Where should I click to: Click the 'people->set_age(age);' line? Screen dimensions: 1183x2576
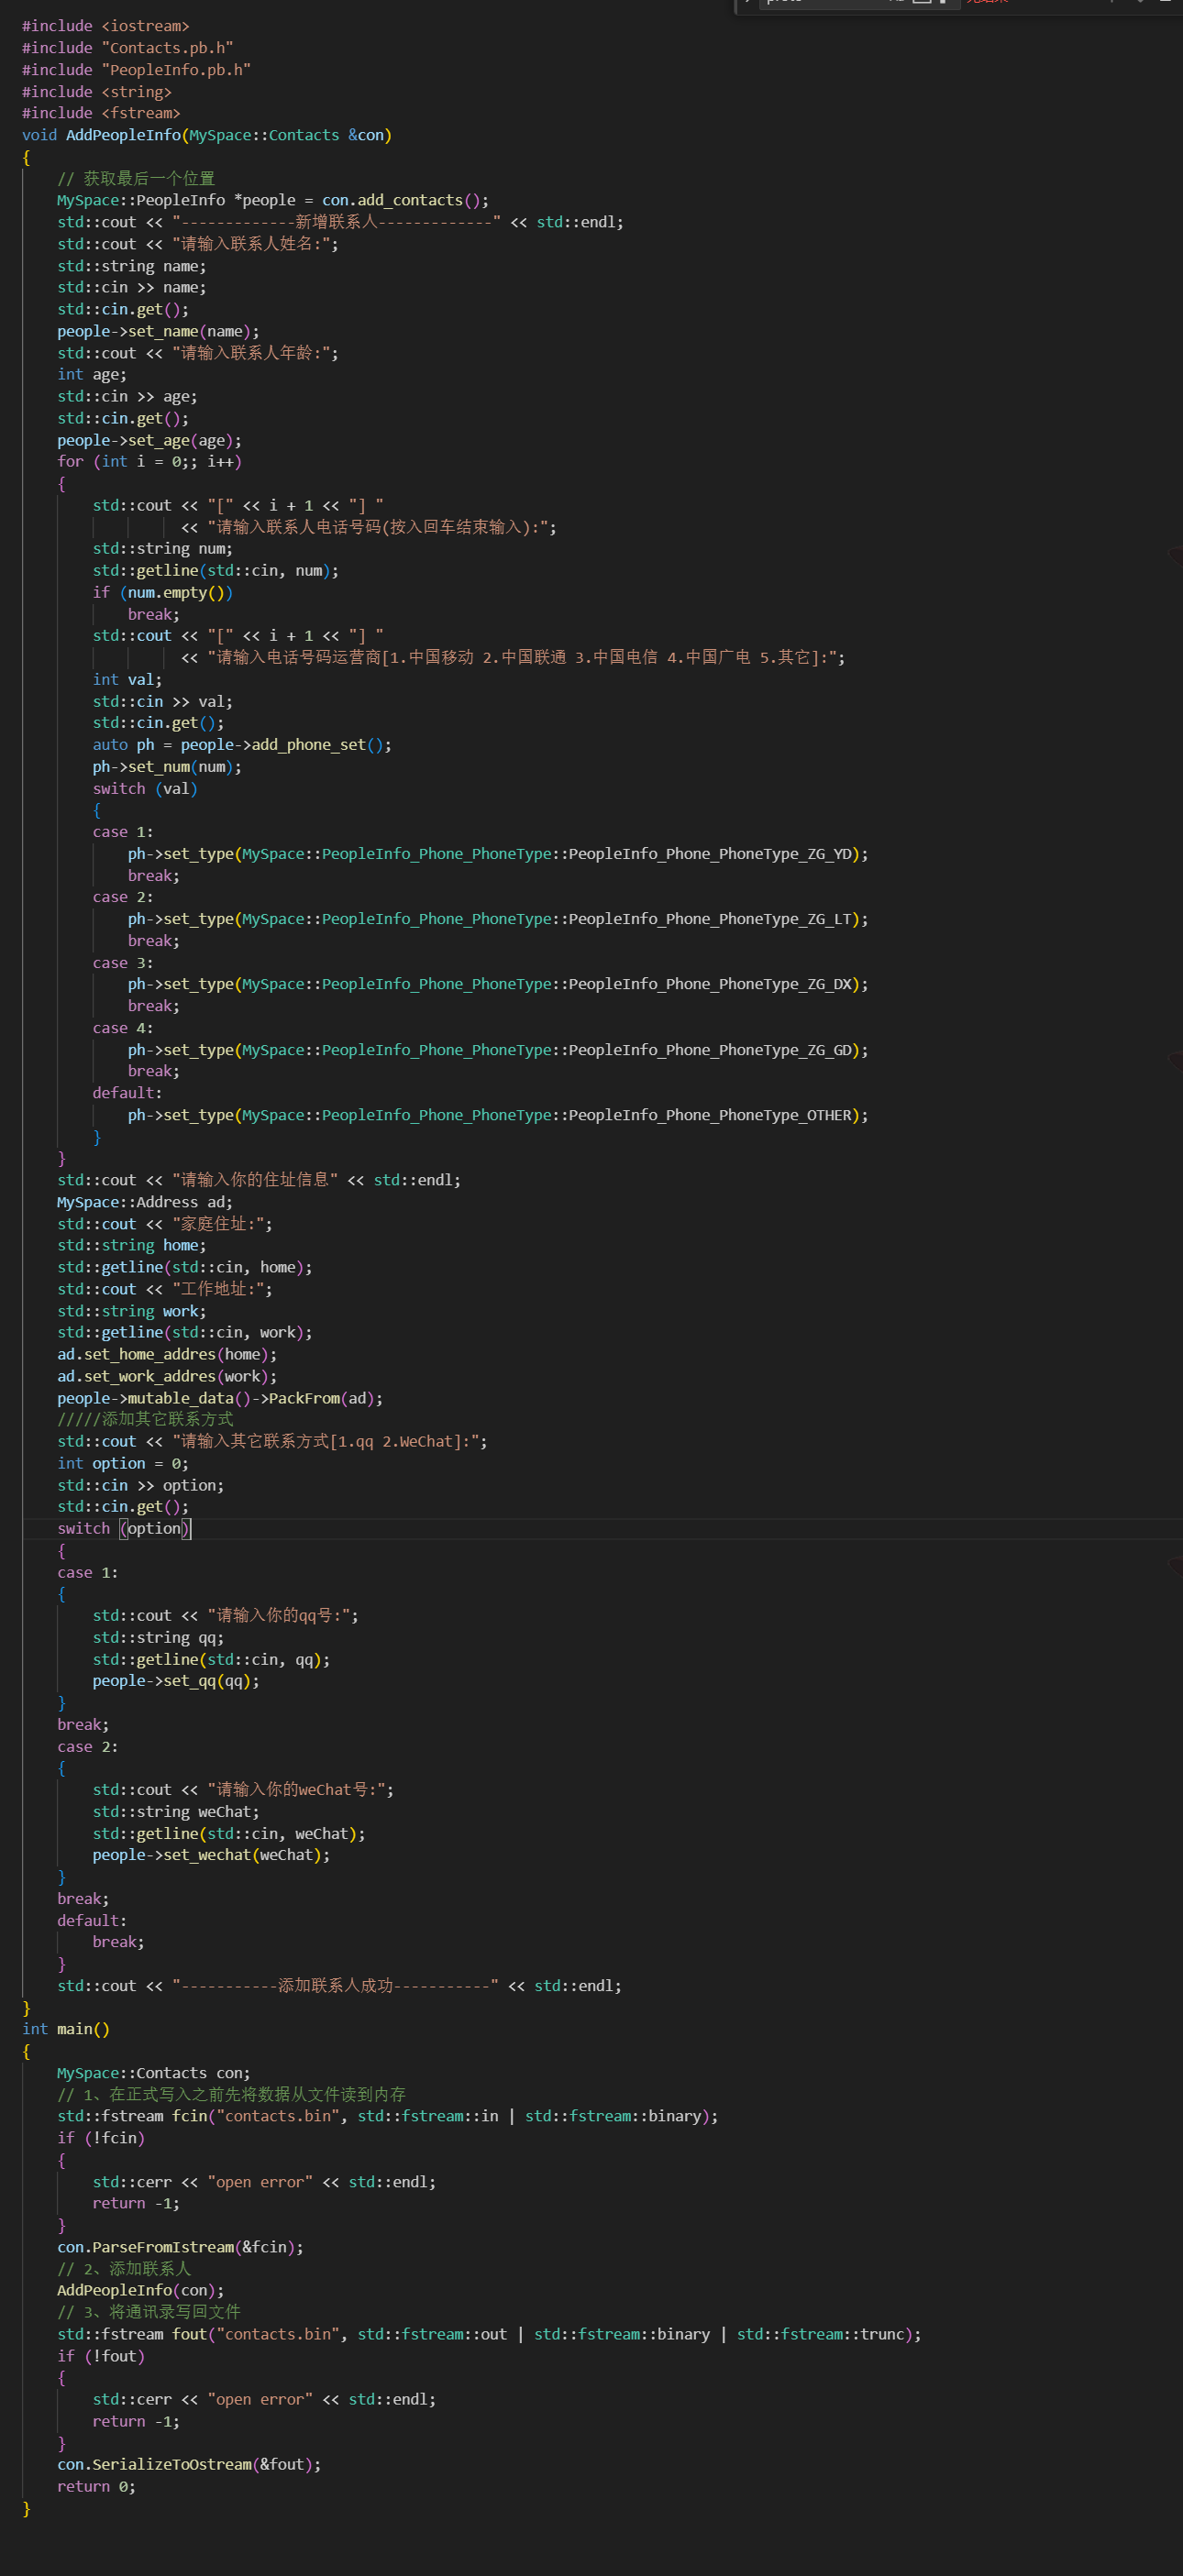[149, 440]
